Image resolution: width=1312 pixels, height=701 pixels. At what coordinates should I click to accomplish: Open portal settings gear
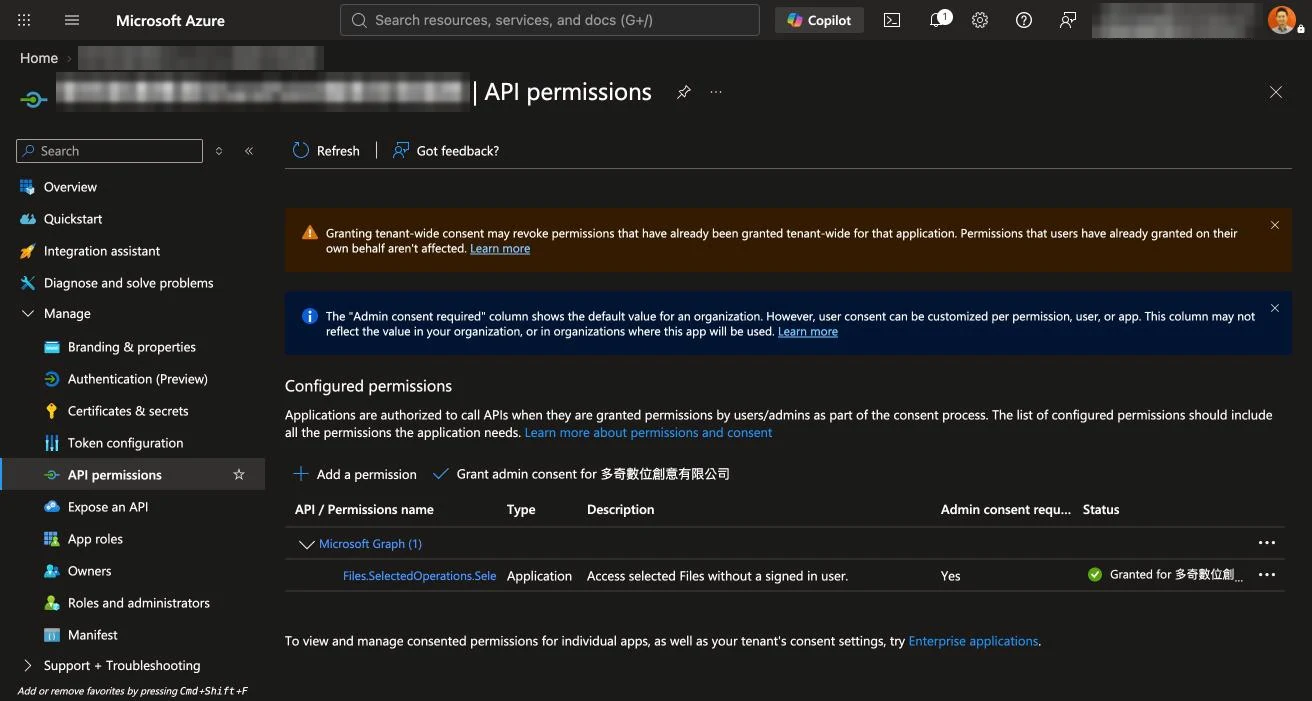(x=980, y=20)
